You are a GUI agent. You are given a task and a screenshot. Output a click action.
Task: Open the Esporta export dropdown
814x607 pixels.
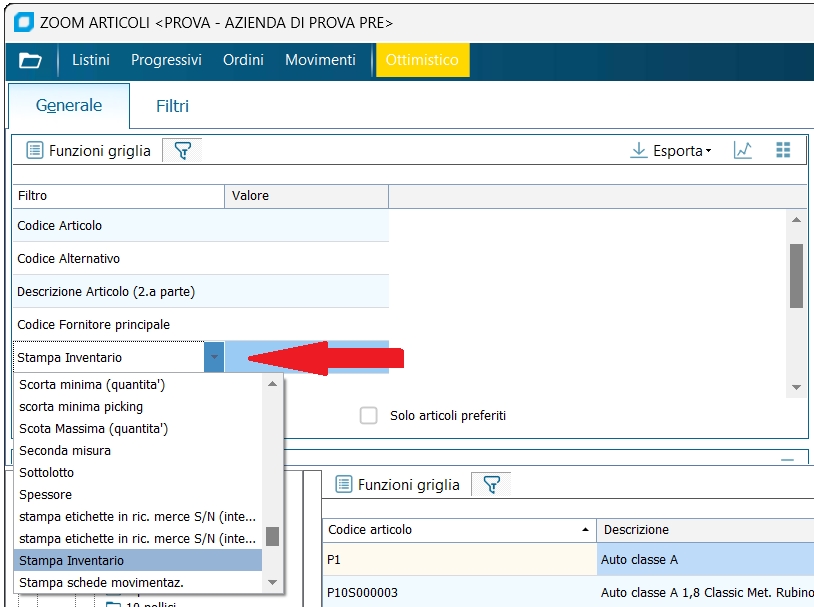tap(671, 151)
